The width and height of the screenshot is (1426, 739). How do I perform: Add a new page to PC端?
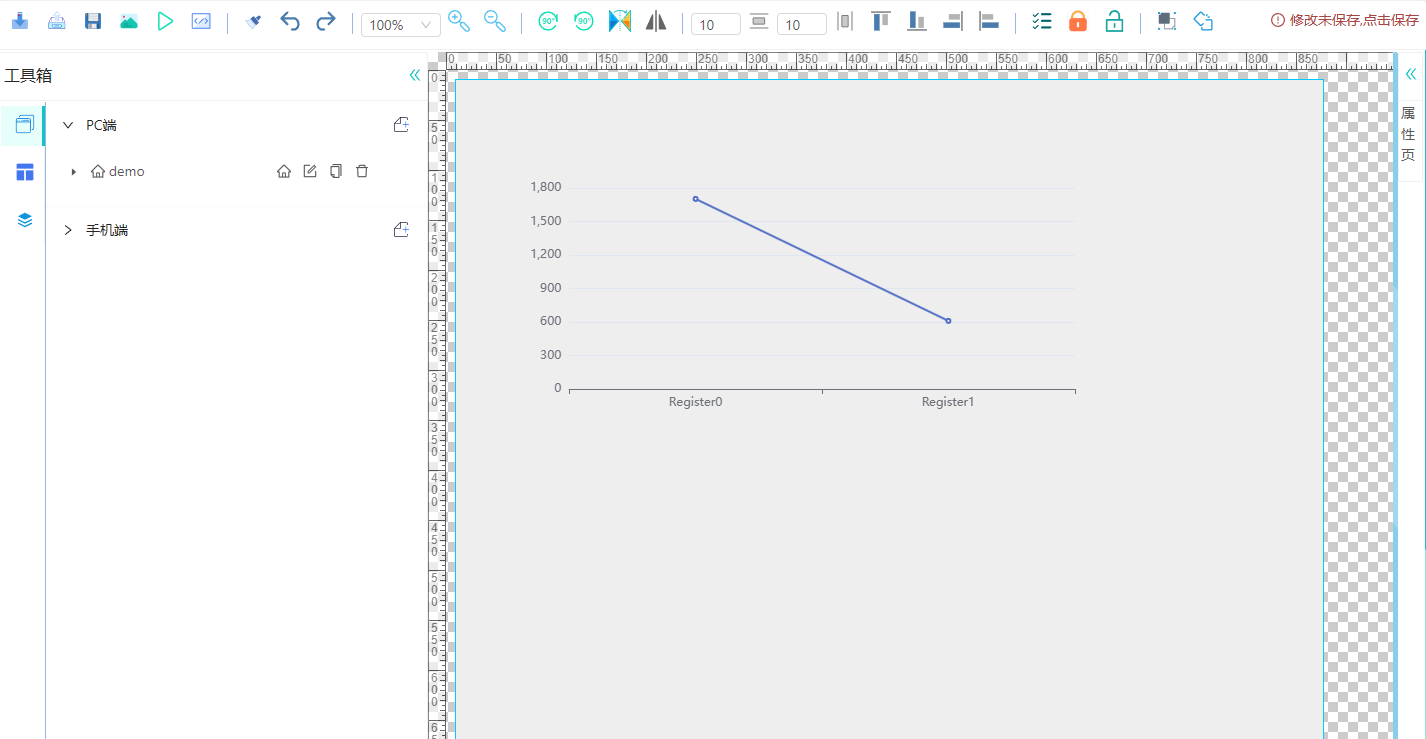[x=401, y=125]
